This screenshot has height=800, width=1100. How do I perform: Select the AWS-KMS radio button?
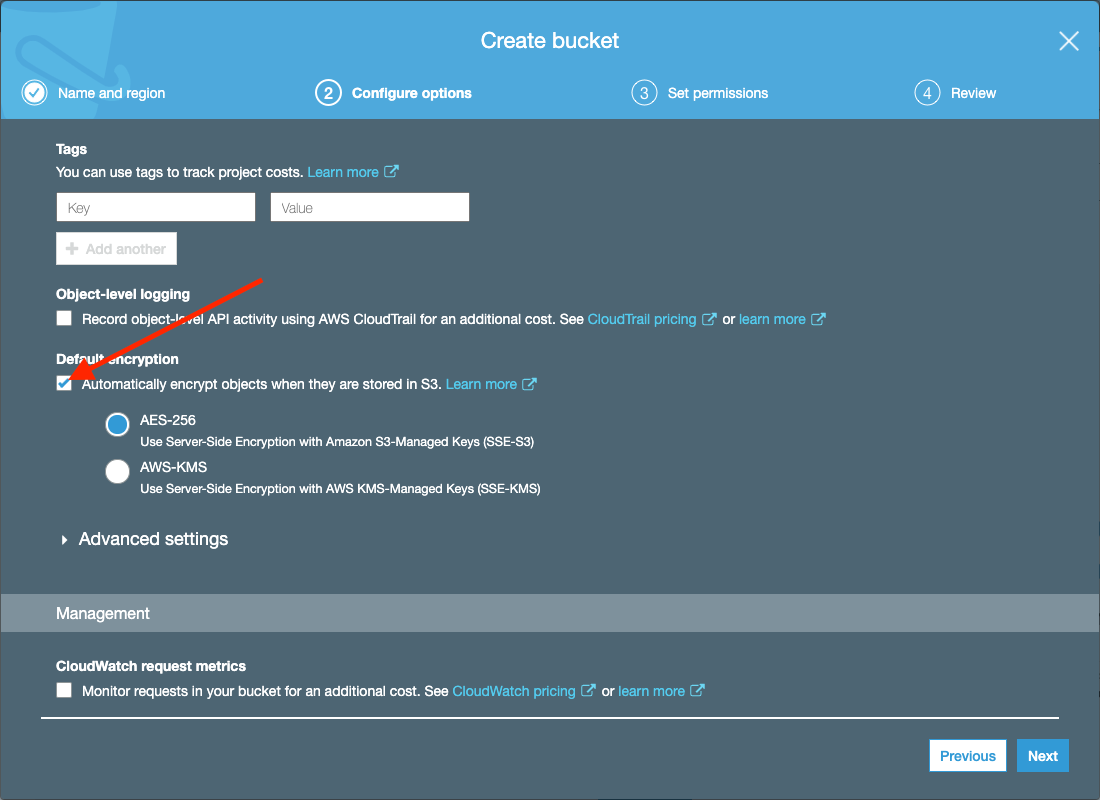point(117,471)
